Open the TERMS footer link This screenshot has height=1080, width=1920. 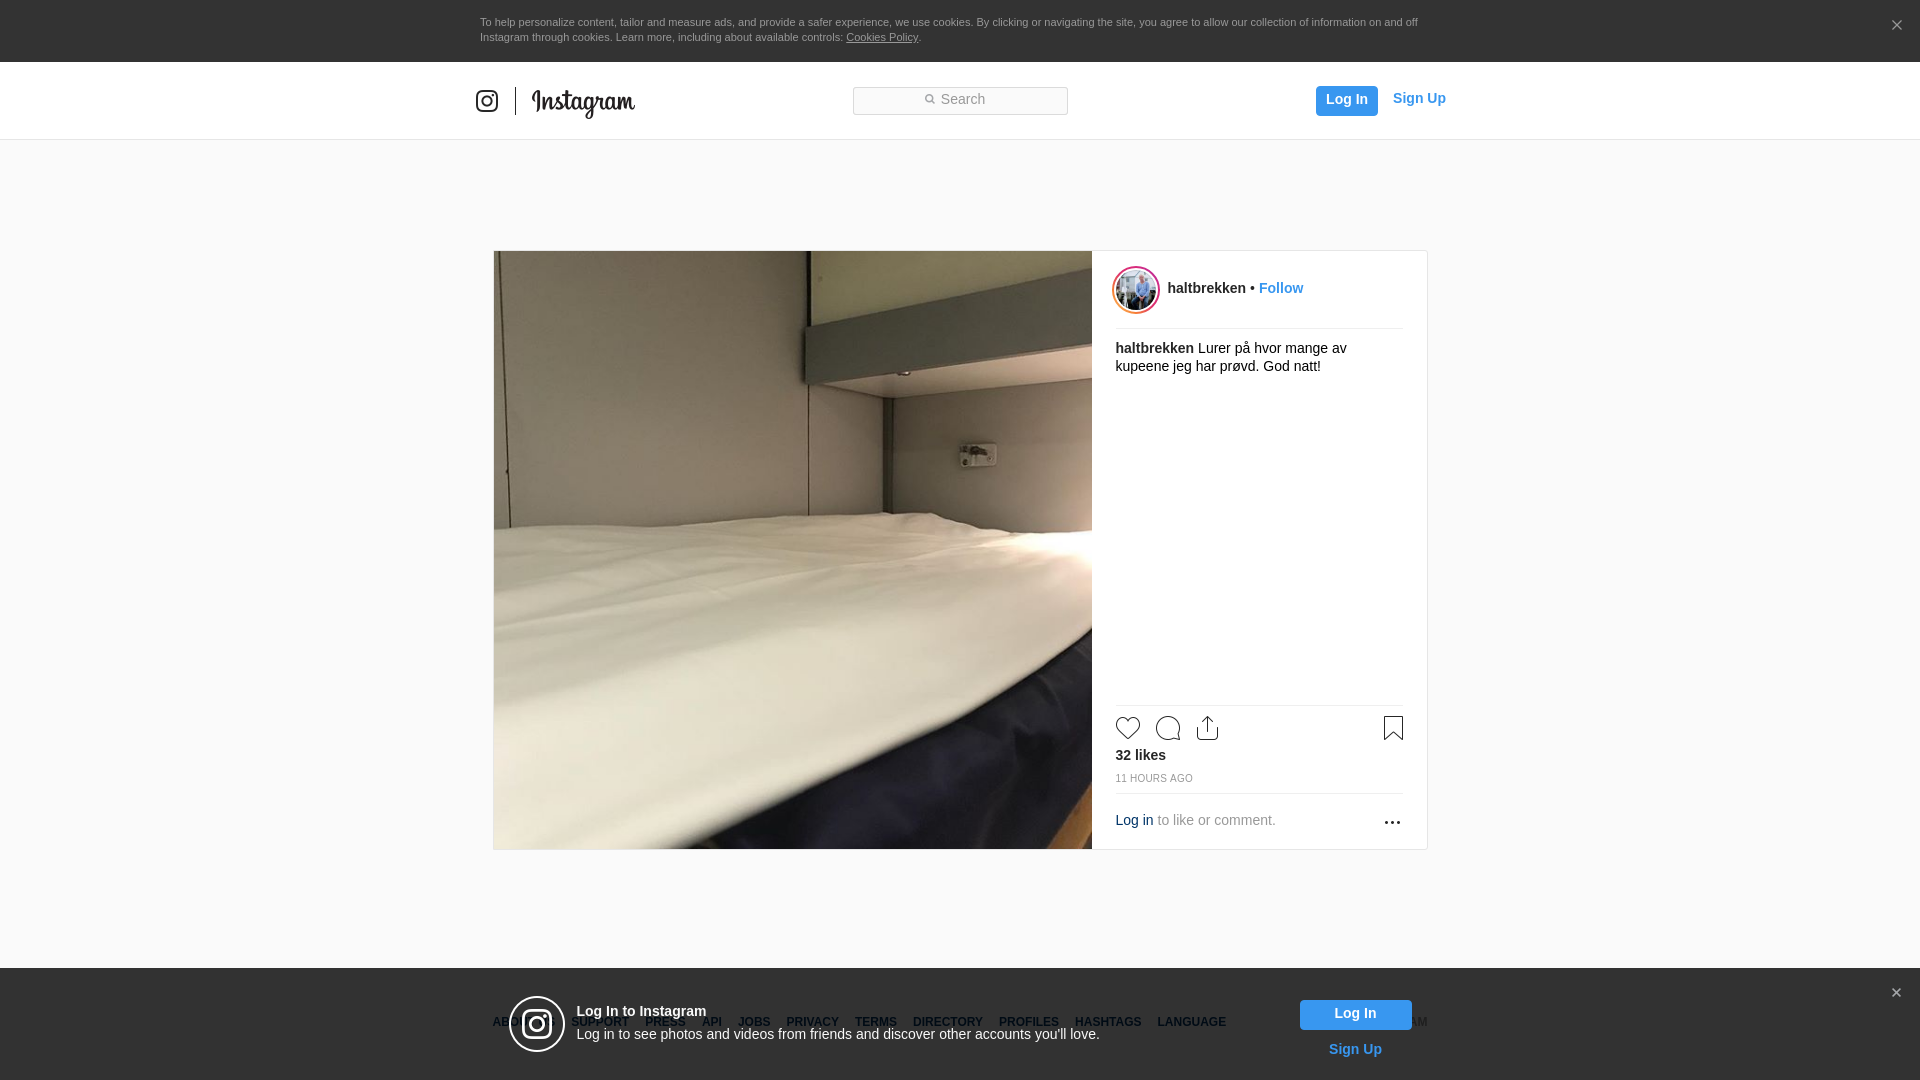[x=876, y=1022]
